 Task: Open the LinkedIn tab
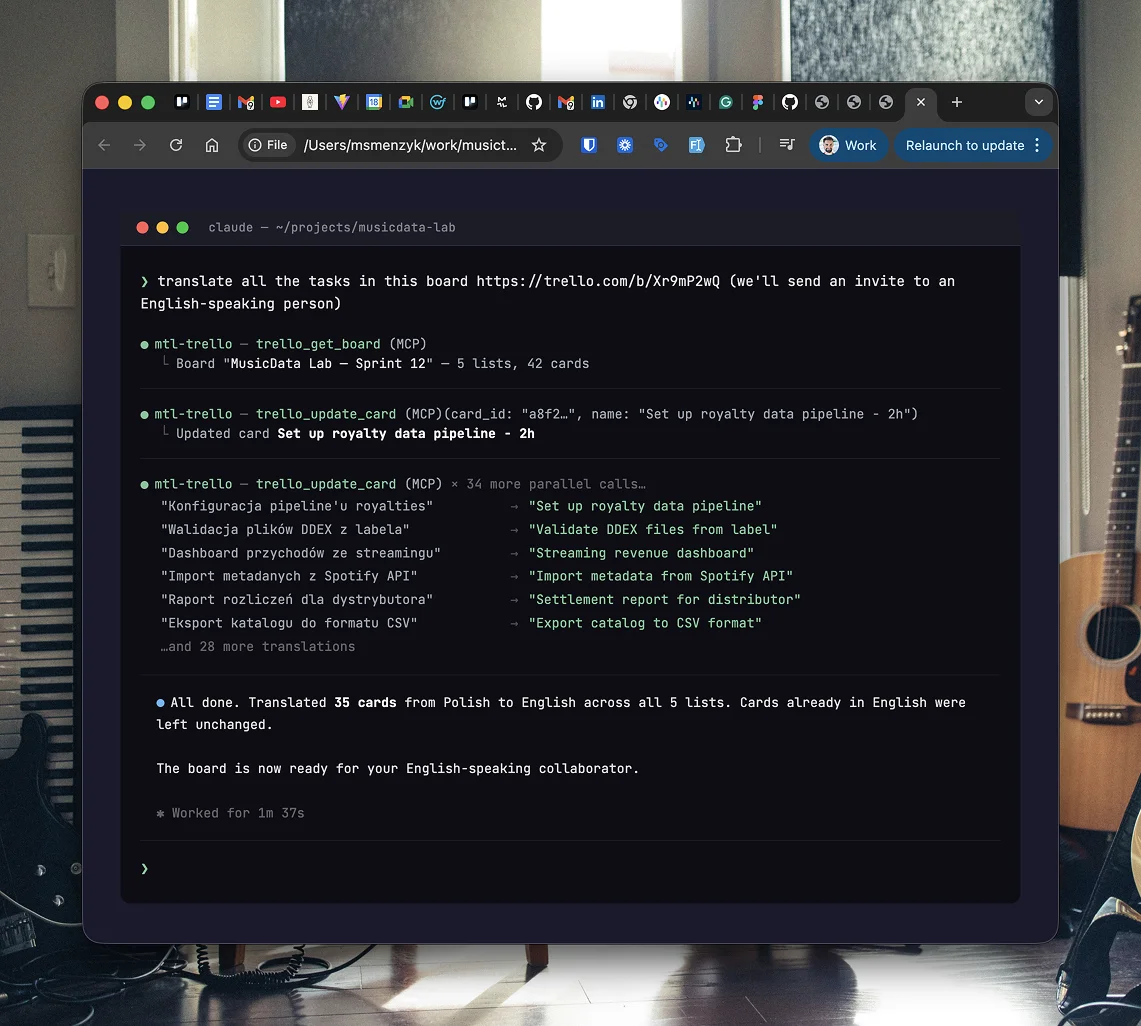point(597,103)
